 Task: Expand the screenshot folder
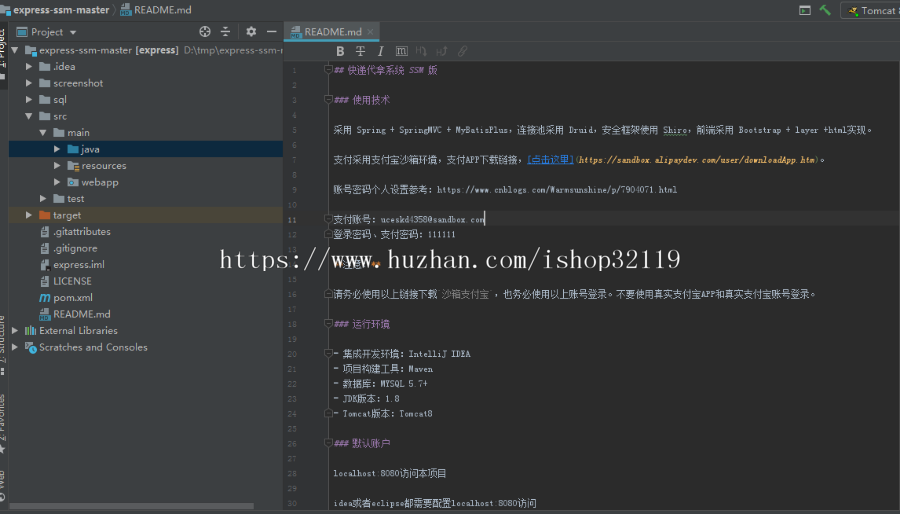pos(29,83)
